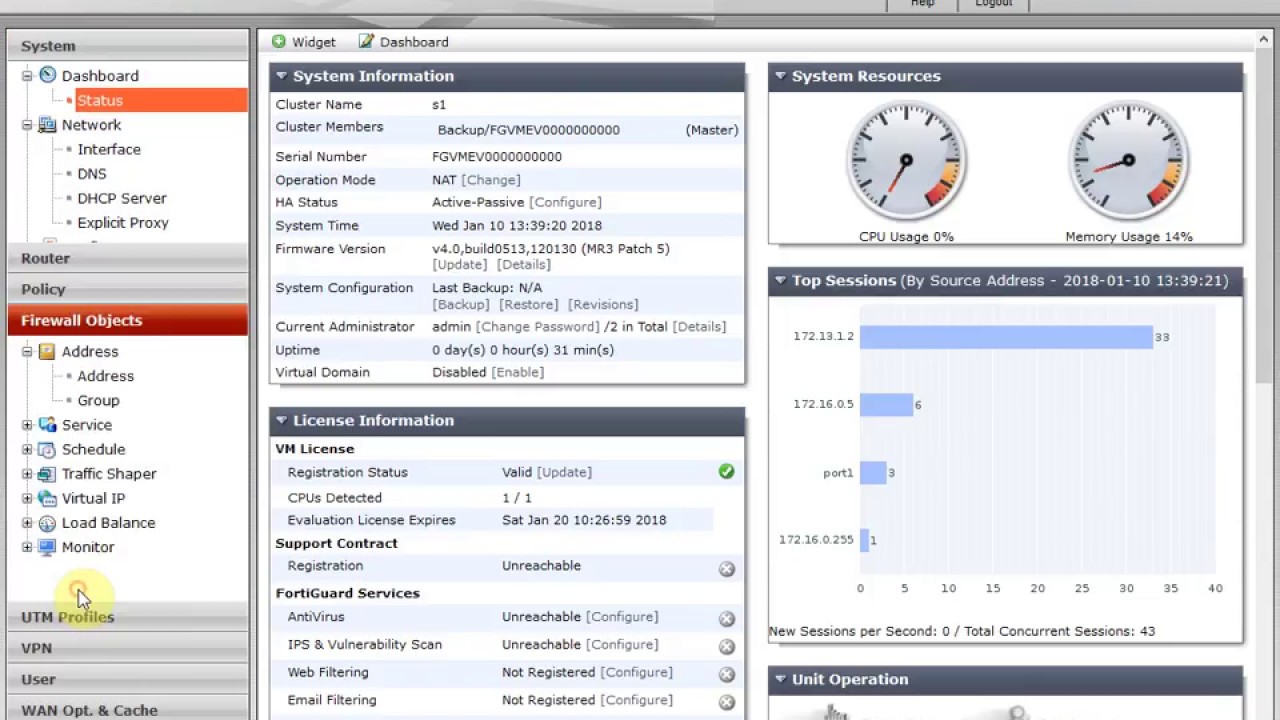The height and width of the screenshot is (720, 1280).
Task: Click the Help button at top
Action: pyautogui.click(x=922, y=4)
